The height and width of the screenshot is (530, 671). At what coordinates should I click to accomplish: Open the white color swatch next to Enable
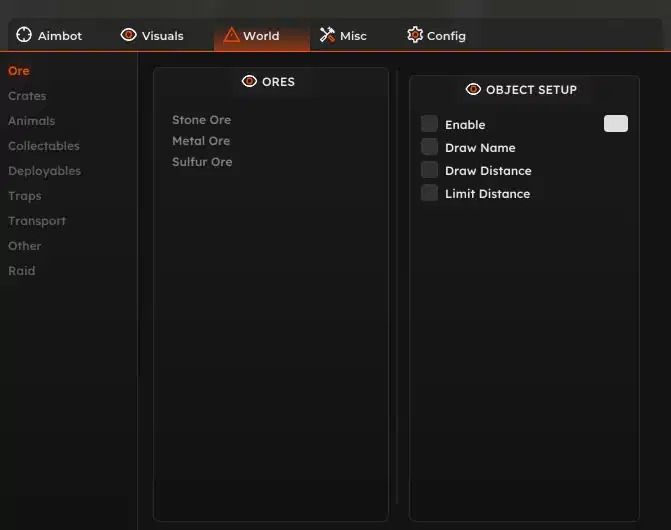(x=616, y=124)
